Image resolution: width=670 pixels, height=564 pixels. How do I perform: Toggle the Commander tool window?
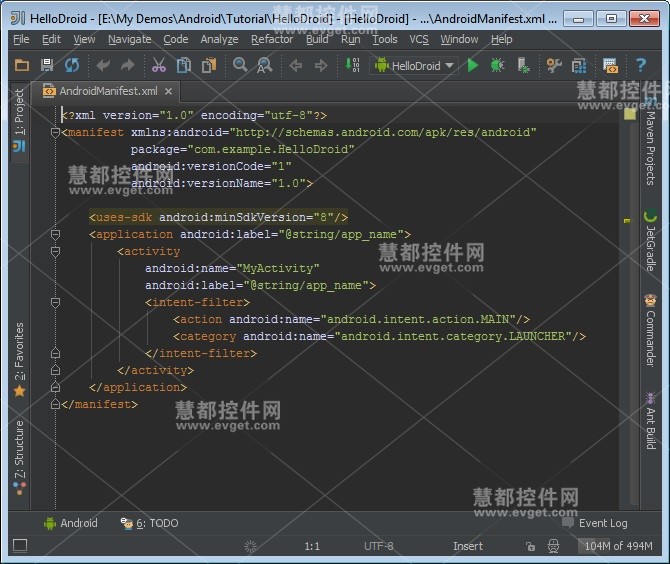pyautogui.click(x=650, y=330)
